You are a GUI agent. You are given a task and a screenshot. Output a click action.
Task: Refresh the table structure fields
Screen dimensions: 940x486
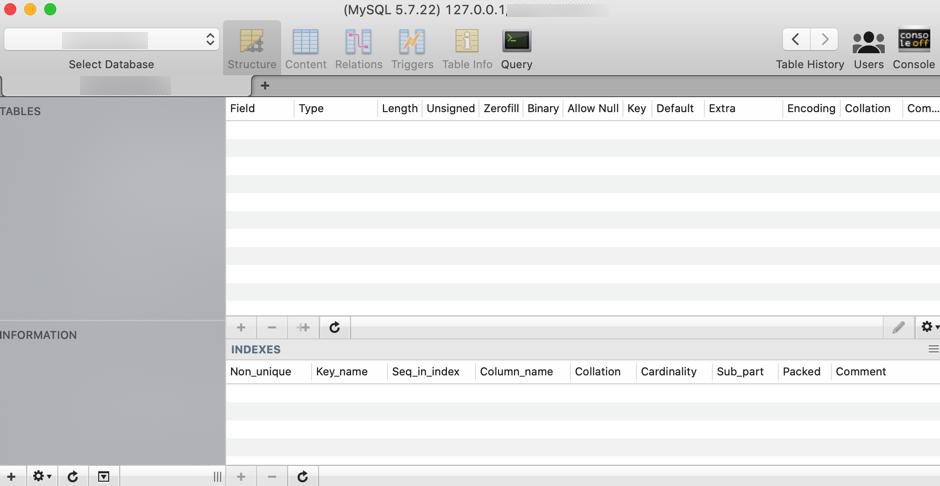click(335, 327)
